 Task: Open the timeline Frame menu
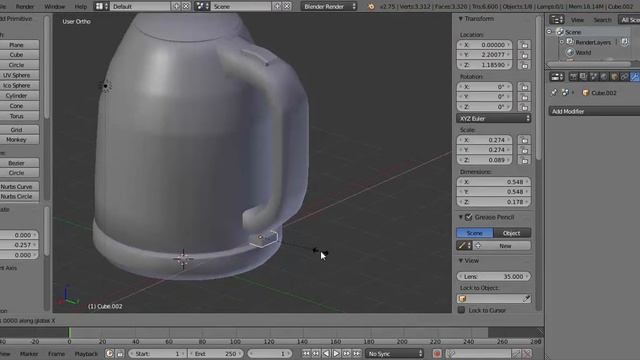coord(56,354)
